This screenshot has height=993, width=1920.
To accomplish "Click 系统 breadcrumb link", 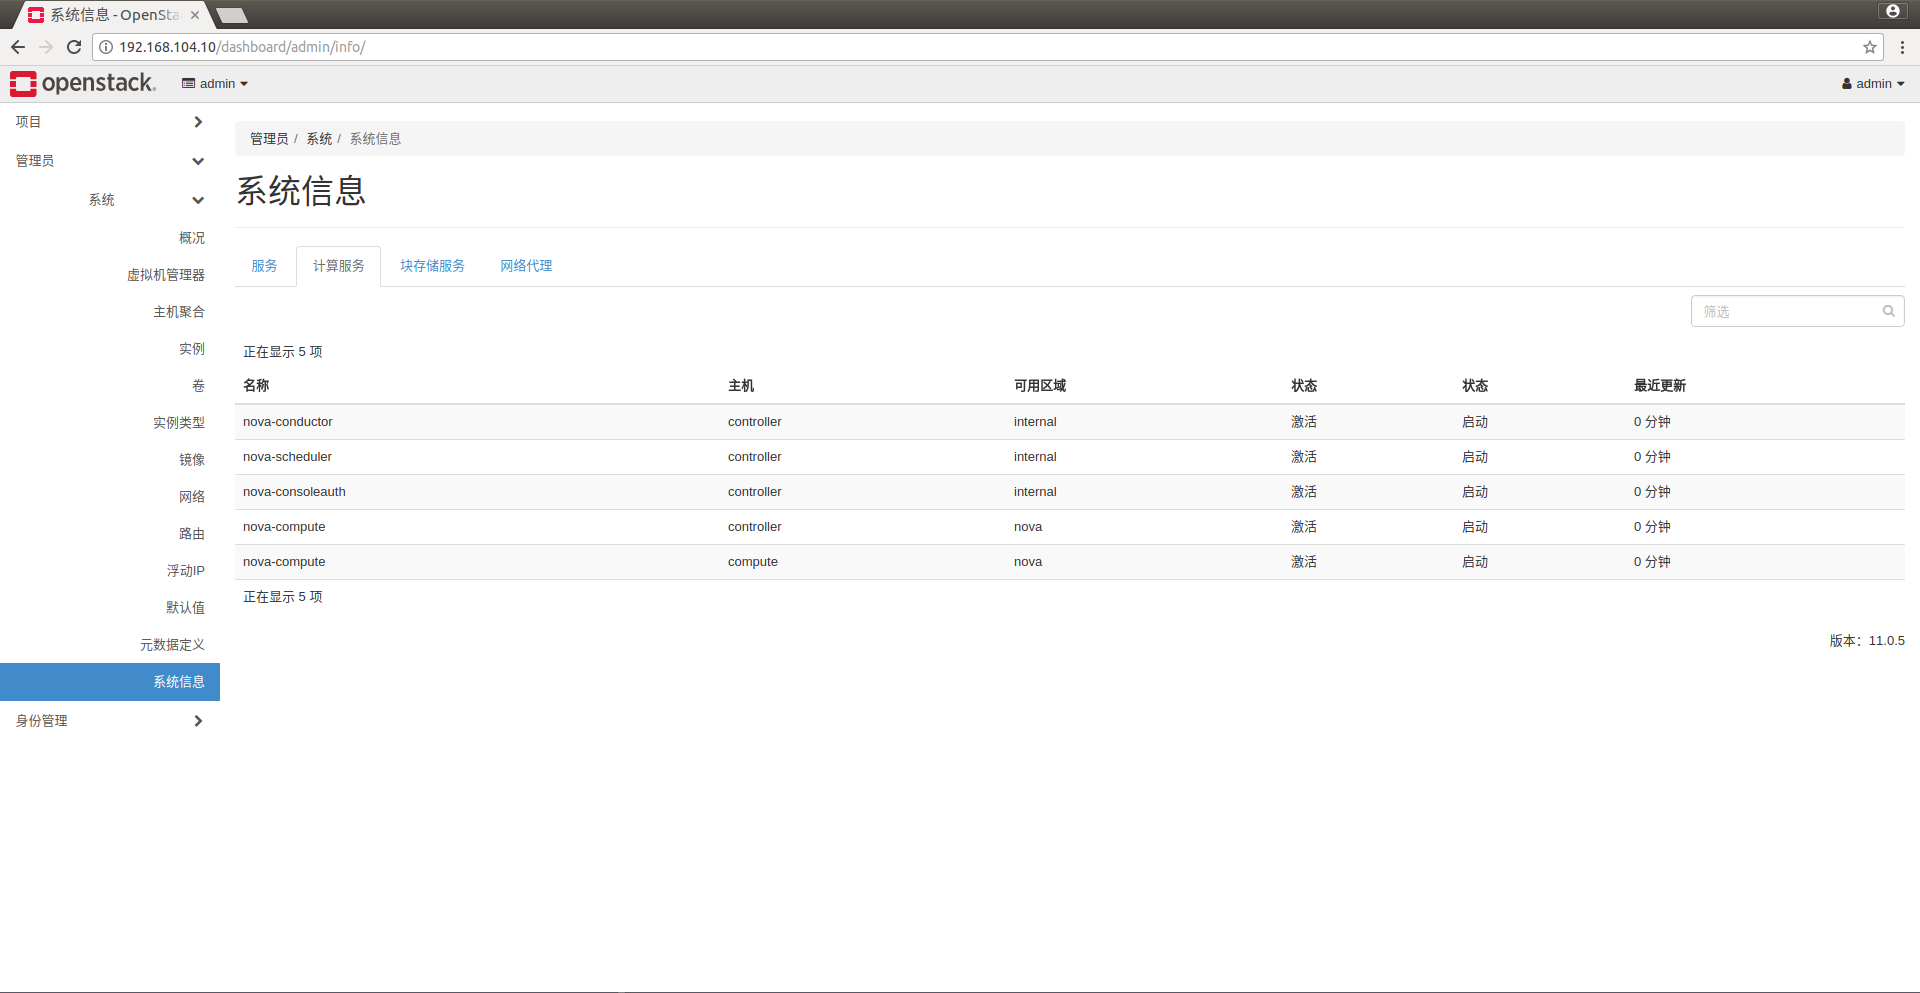I will pyautogui.click(x=319, y=139).
